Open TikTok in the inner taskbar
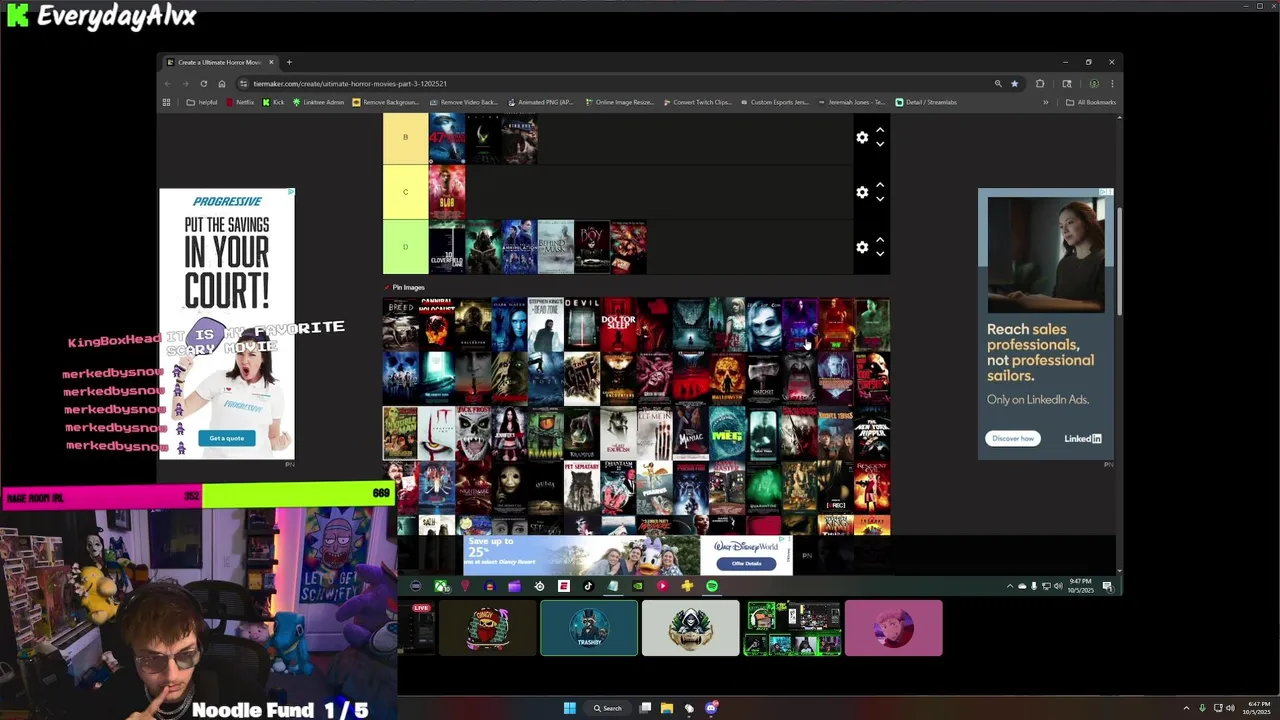 click(x=588, y=586)
